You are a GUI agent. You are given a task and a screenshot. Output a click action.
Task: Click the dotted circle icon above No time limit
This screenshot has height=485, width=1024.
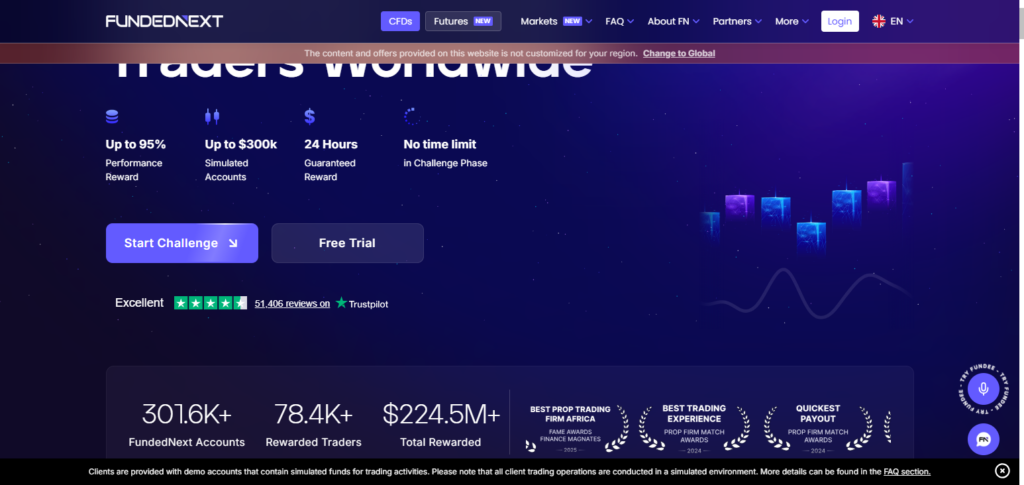point(411,117)
